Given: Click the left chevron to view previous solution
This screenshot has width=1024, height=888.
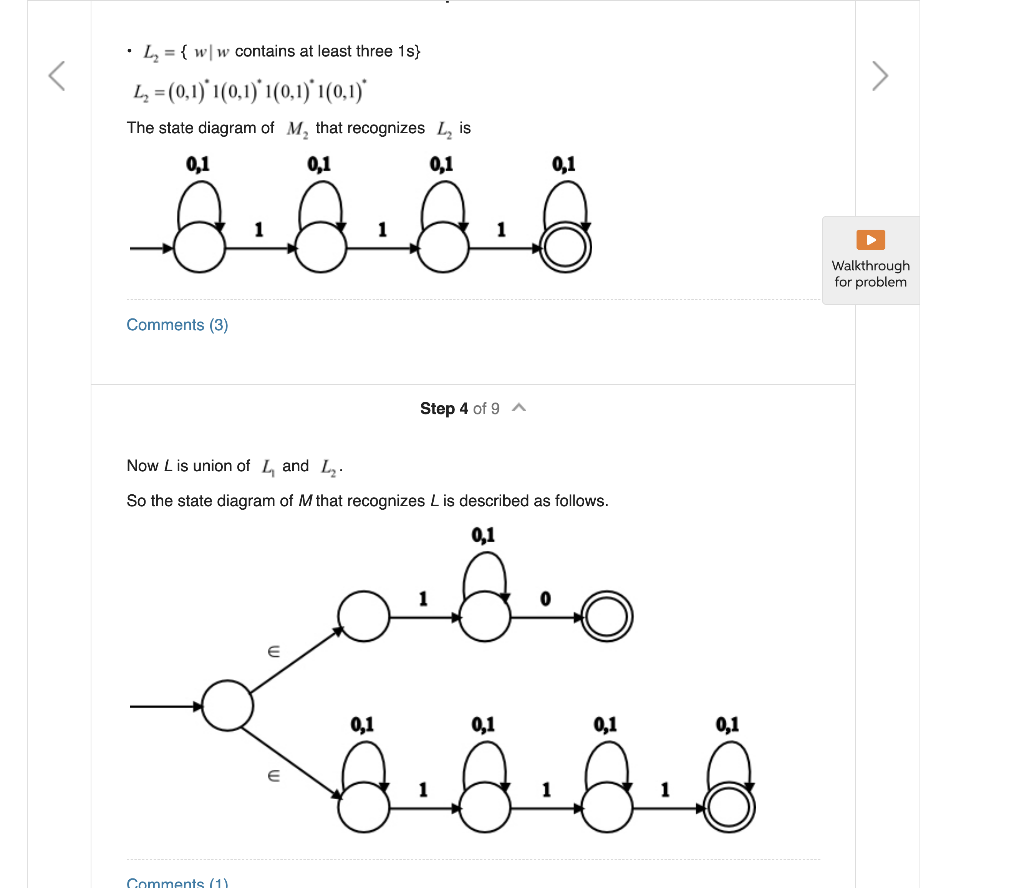Looking at the screenshot, I should point(56,75).
